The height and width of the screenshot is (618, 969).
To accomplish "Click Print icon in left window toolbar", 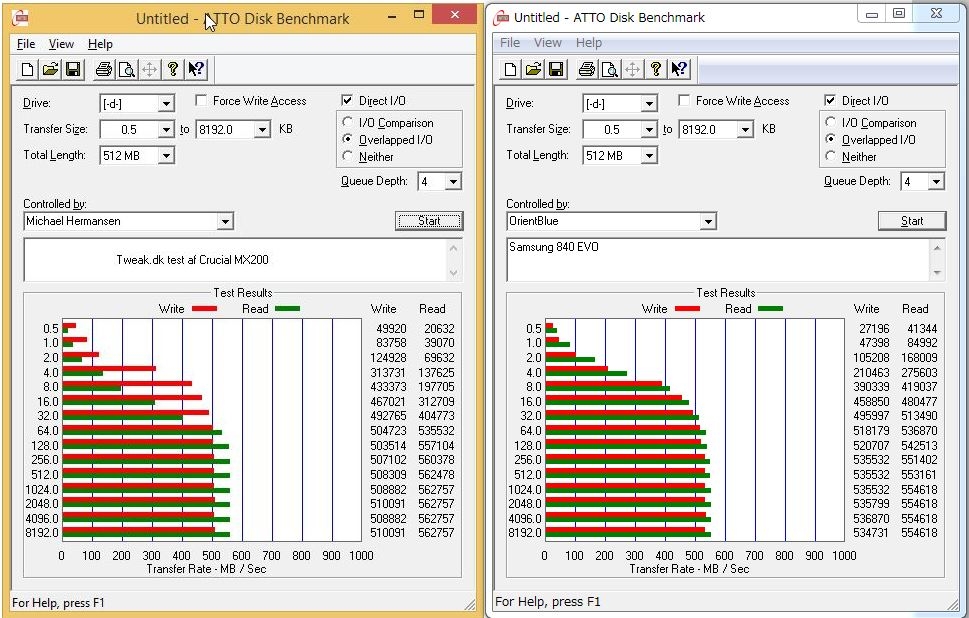I will coord(103,69).
